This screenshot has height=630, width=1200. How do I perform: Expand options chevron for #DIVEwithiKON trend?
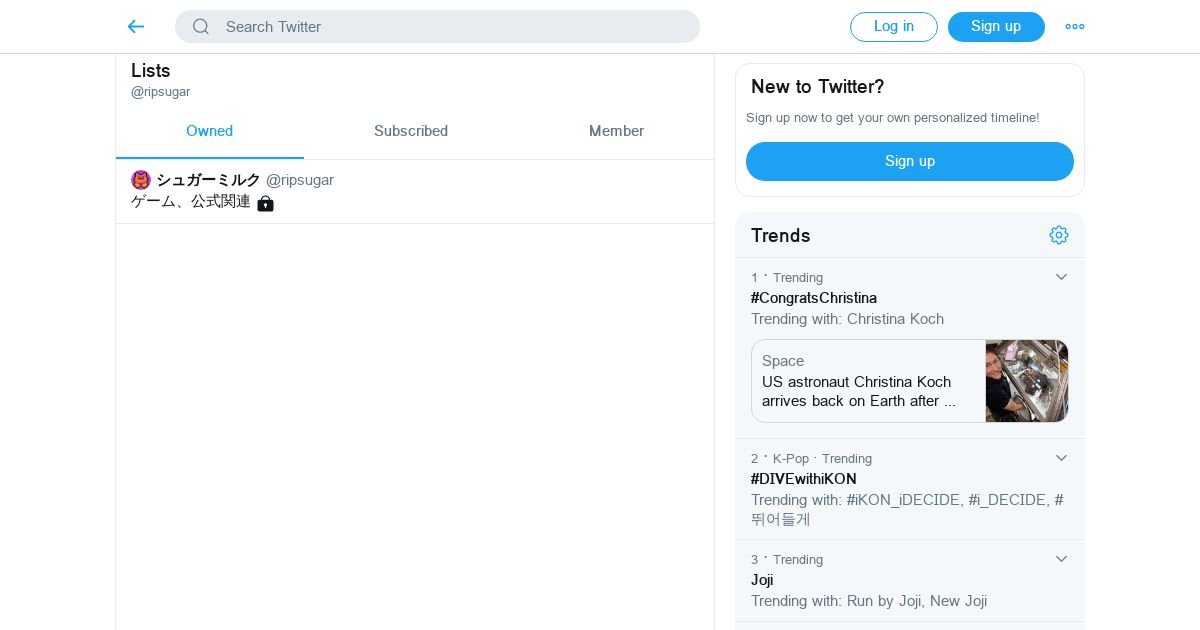click(1061, 458)
